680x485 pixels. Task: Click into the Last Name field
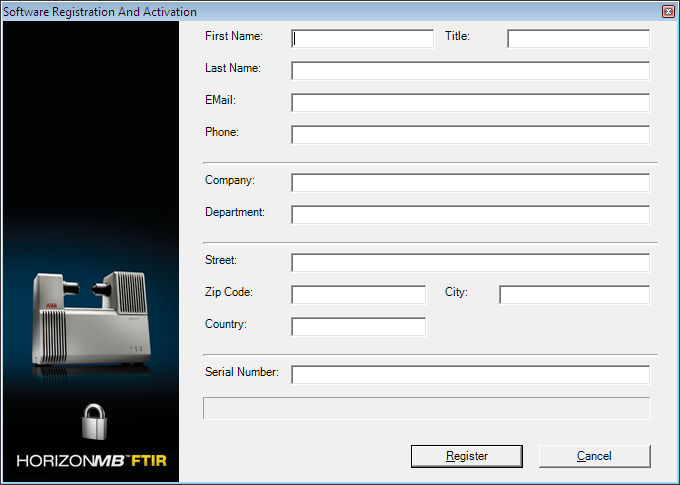pyautogui.click(x=470, y=71)
